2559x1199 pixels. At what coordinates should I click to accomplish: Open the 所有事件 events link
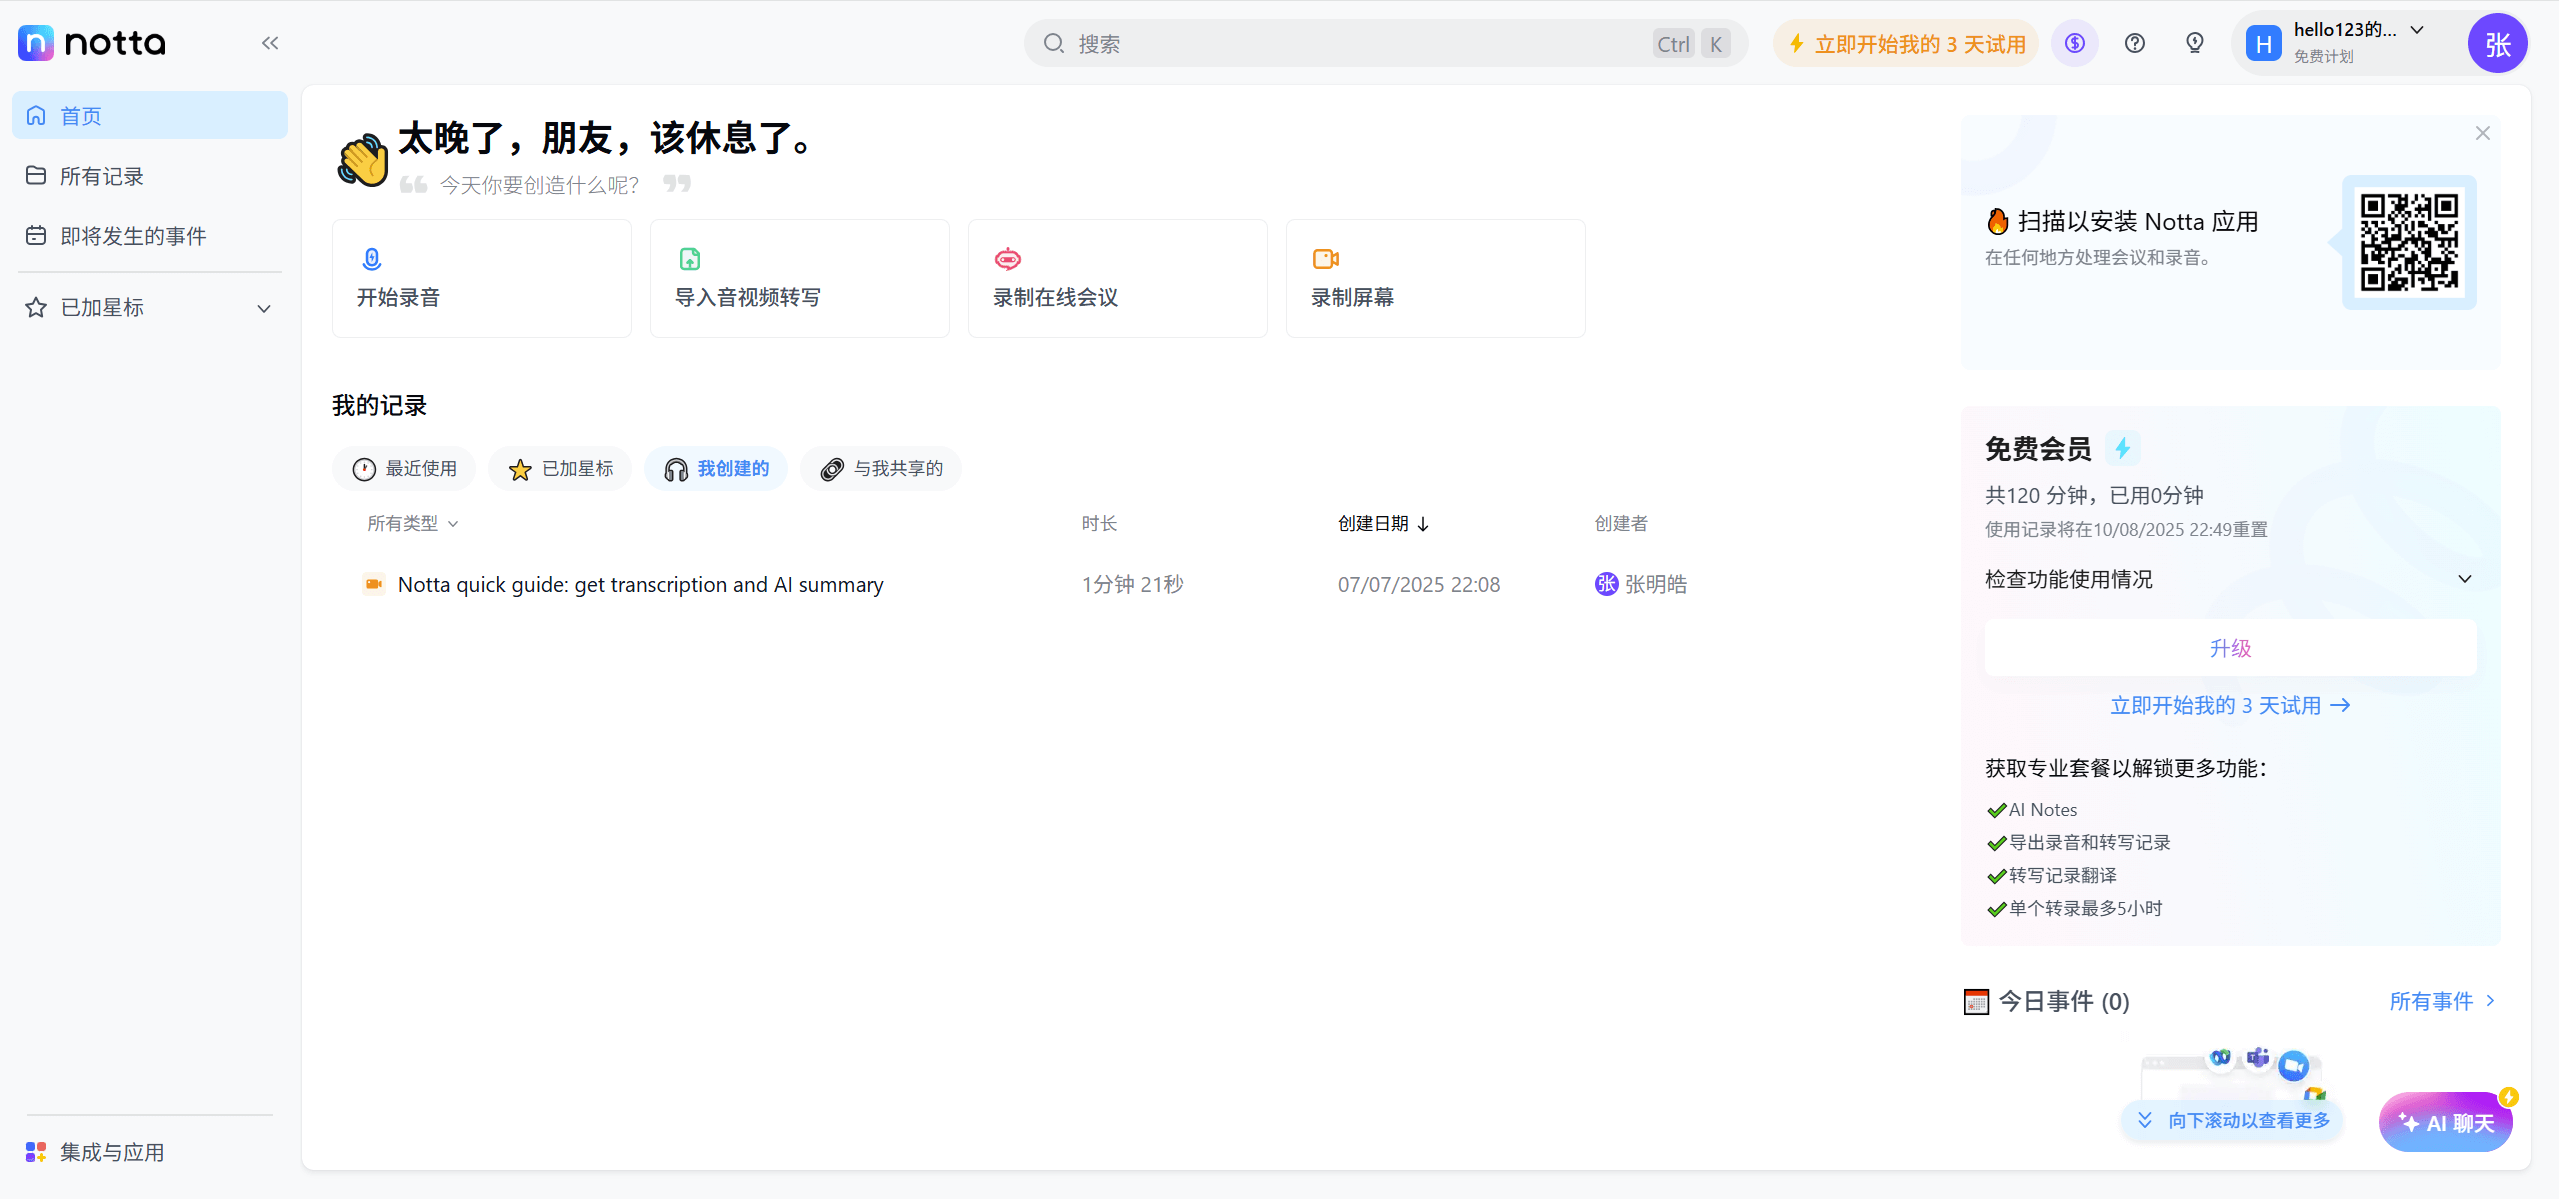tap(2438, 1001)
